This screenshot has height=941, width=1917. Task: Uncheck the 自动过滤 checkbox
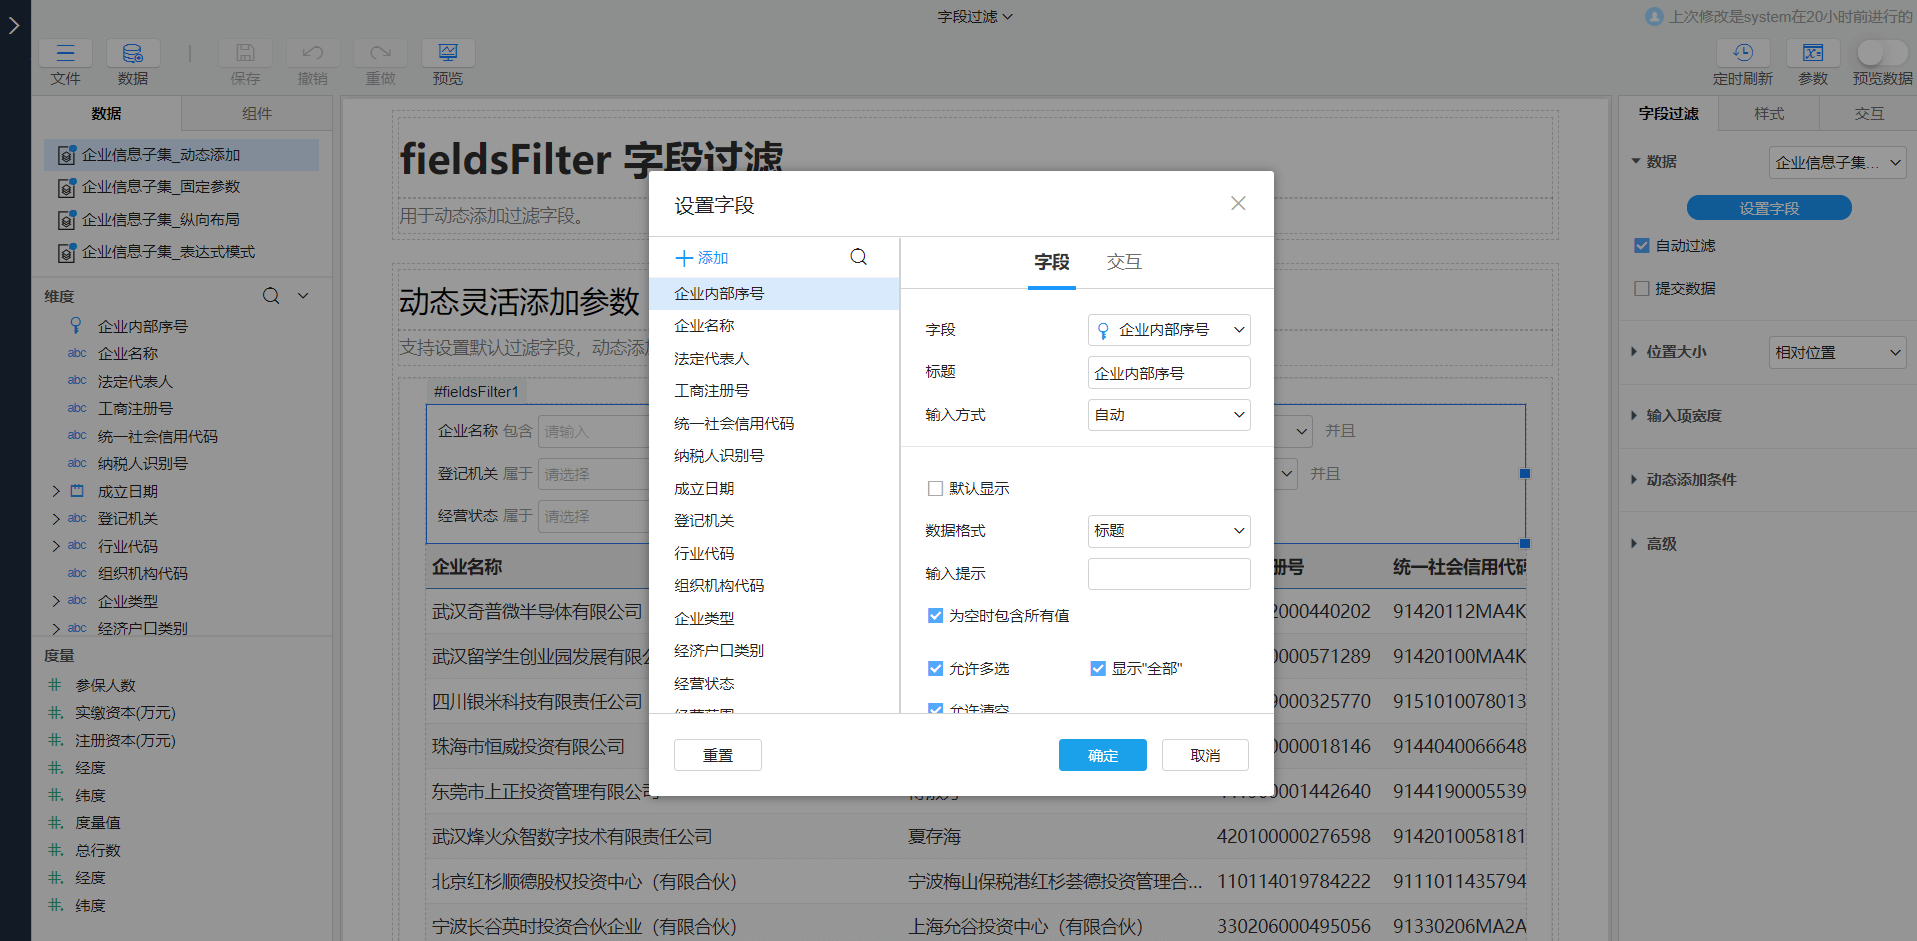[1641, 245]
